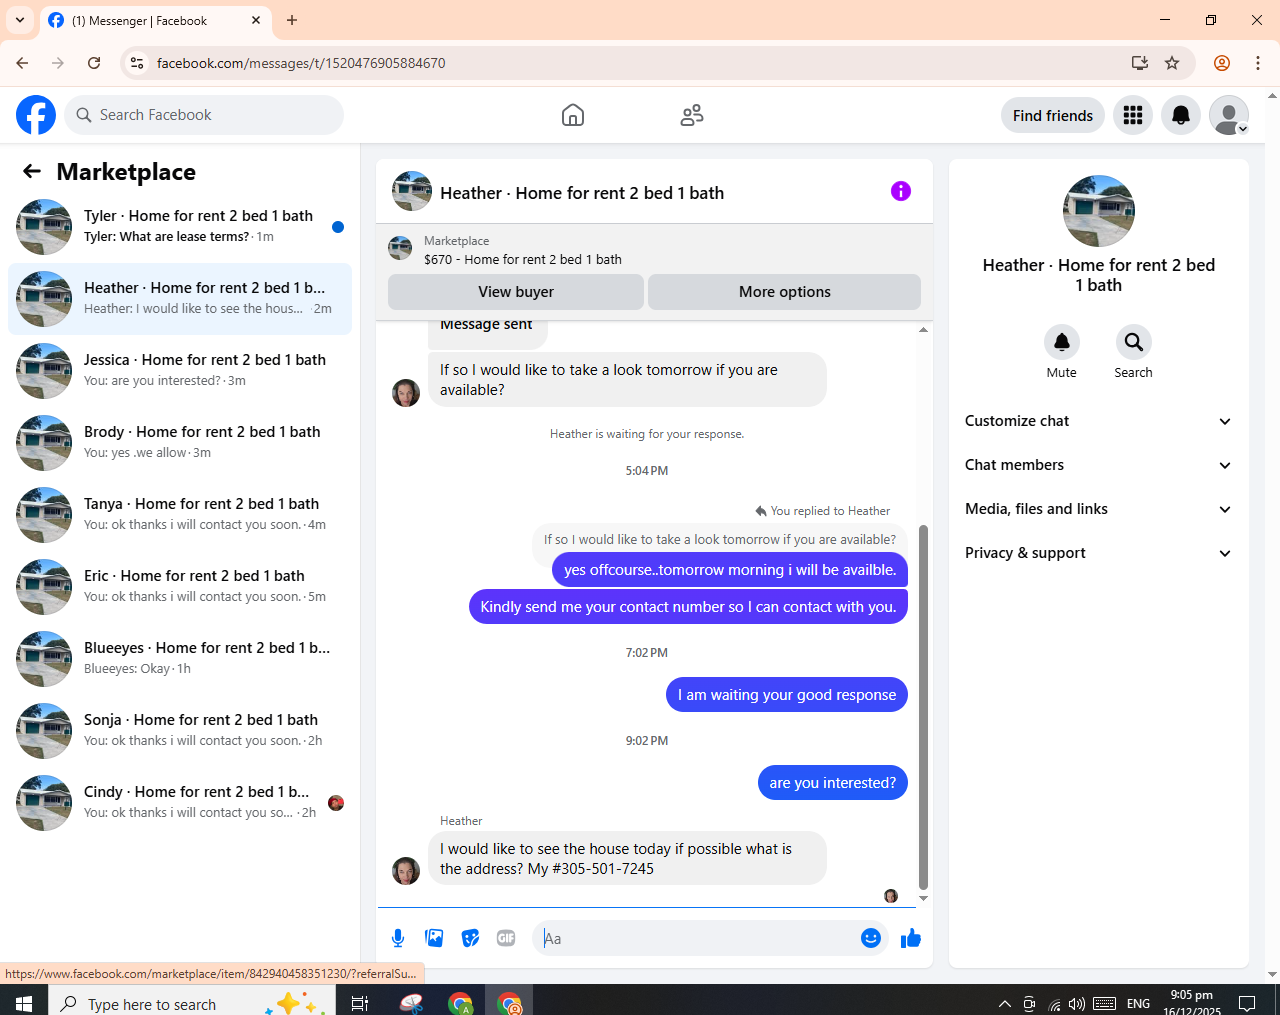Click the 'are you interested?' sent message
The height and width of the screenshot is (1015, 1280).
click(833, 783)
